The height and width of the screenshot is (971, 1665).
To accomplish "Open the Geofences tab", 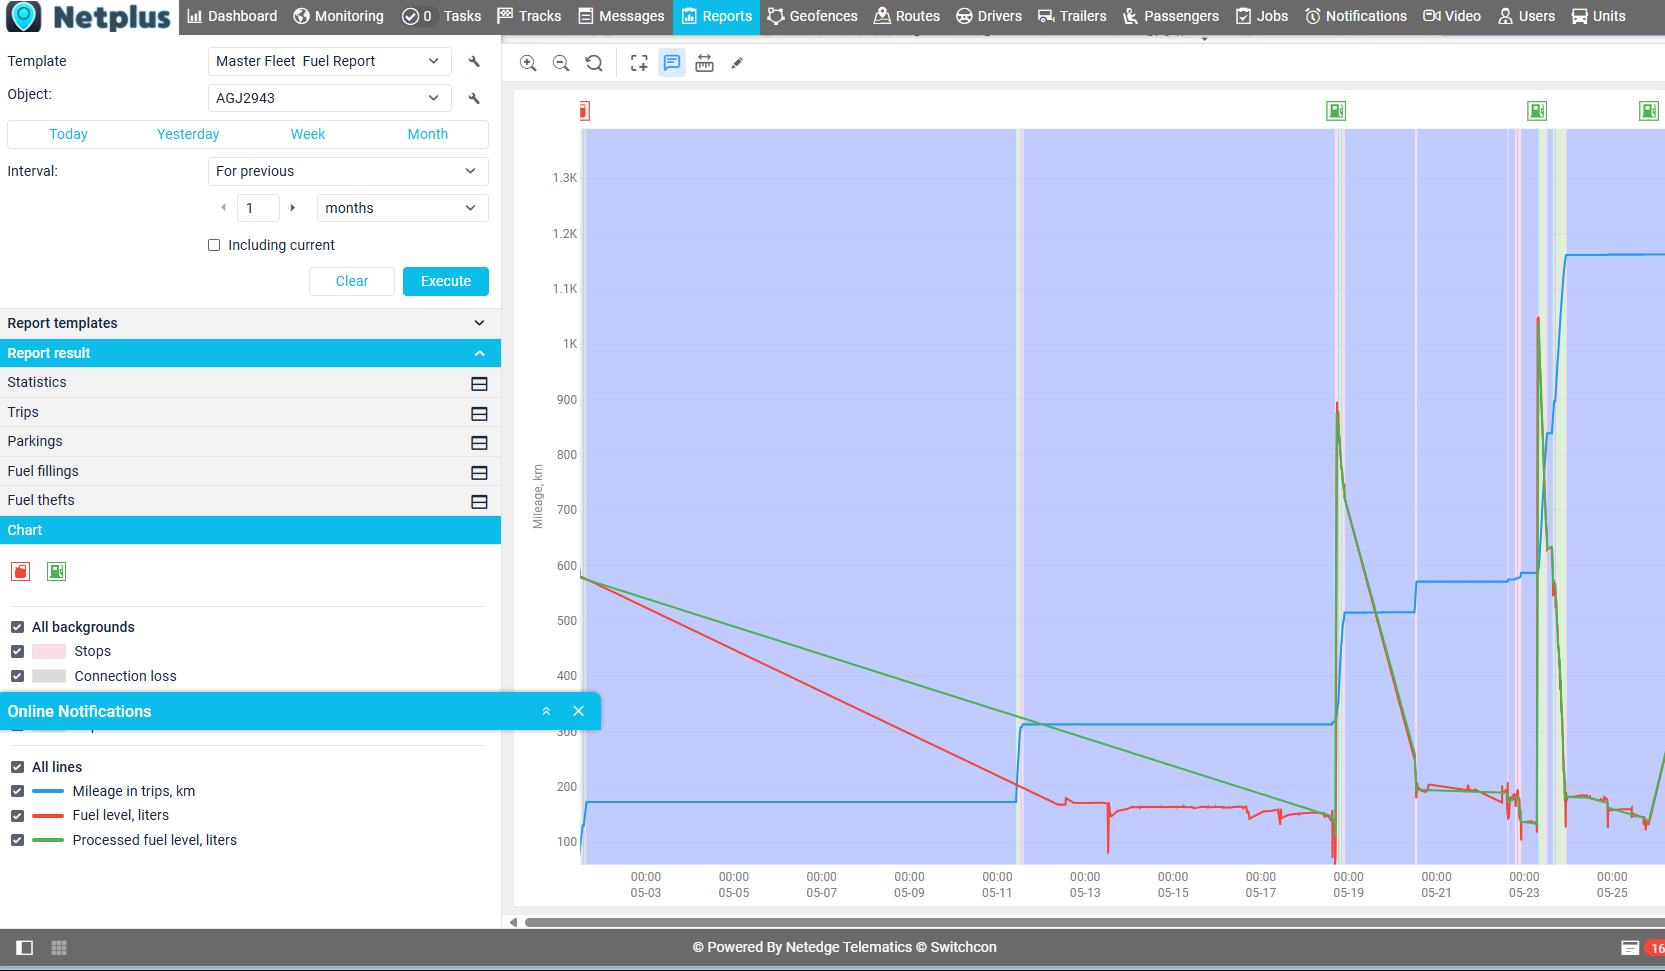I will [x=812, y=16].
